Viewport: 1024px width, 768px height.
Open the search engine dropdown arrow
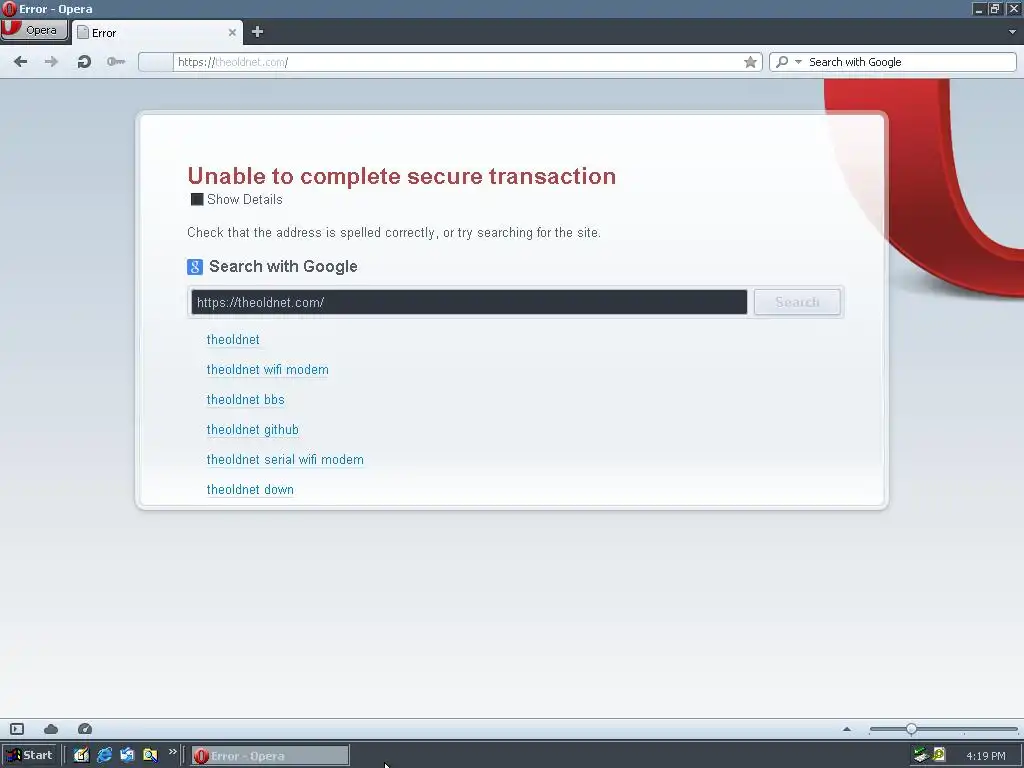[x=798, y=62]
